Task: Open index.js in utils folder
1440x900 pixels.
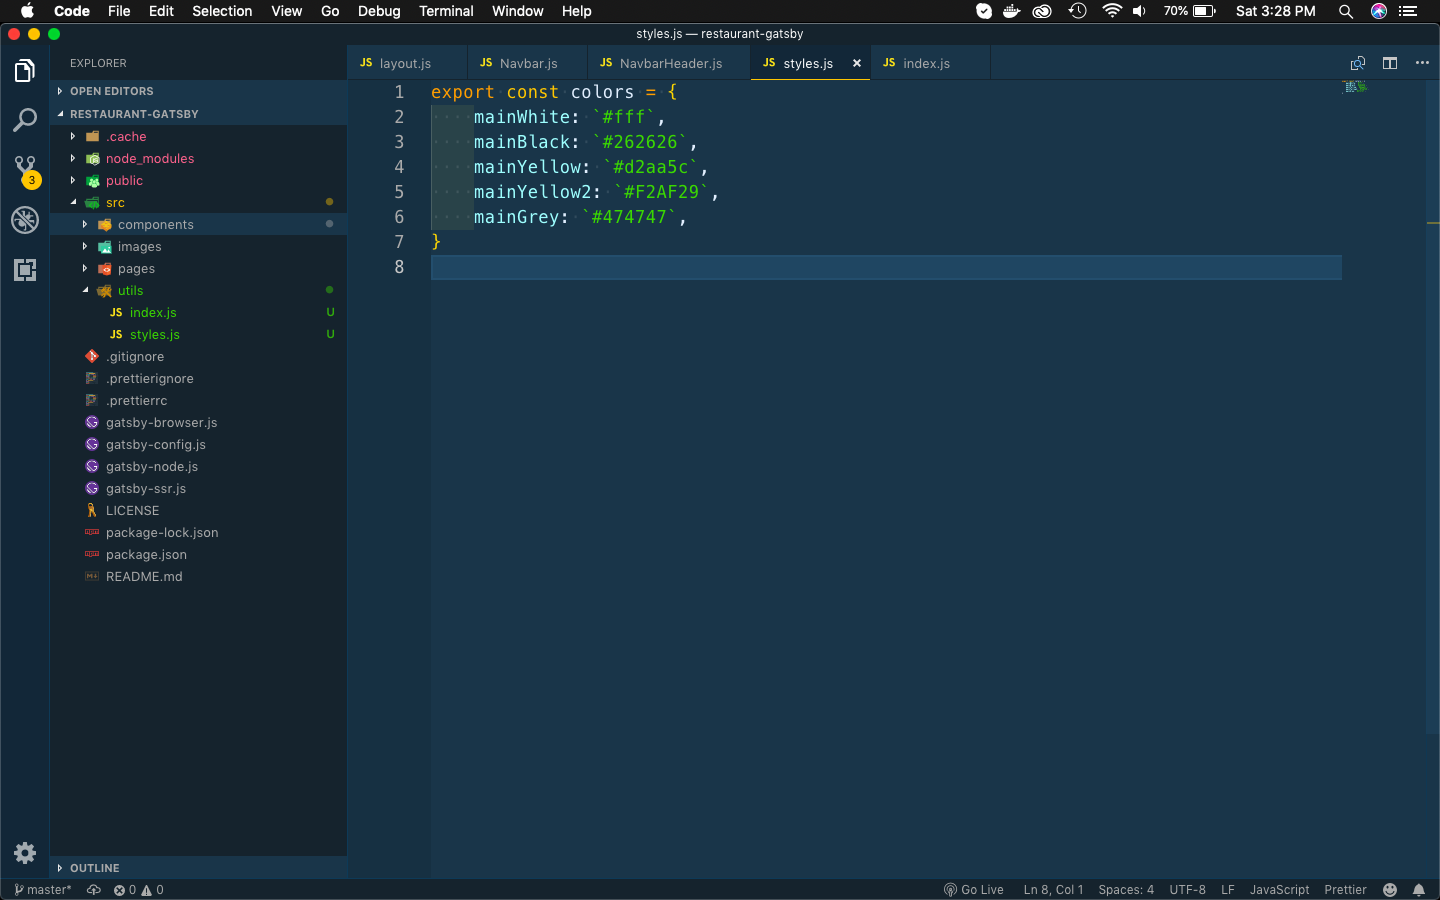Action: 198,313
